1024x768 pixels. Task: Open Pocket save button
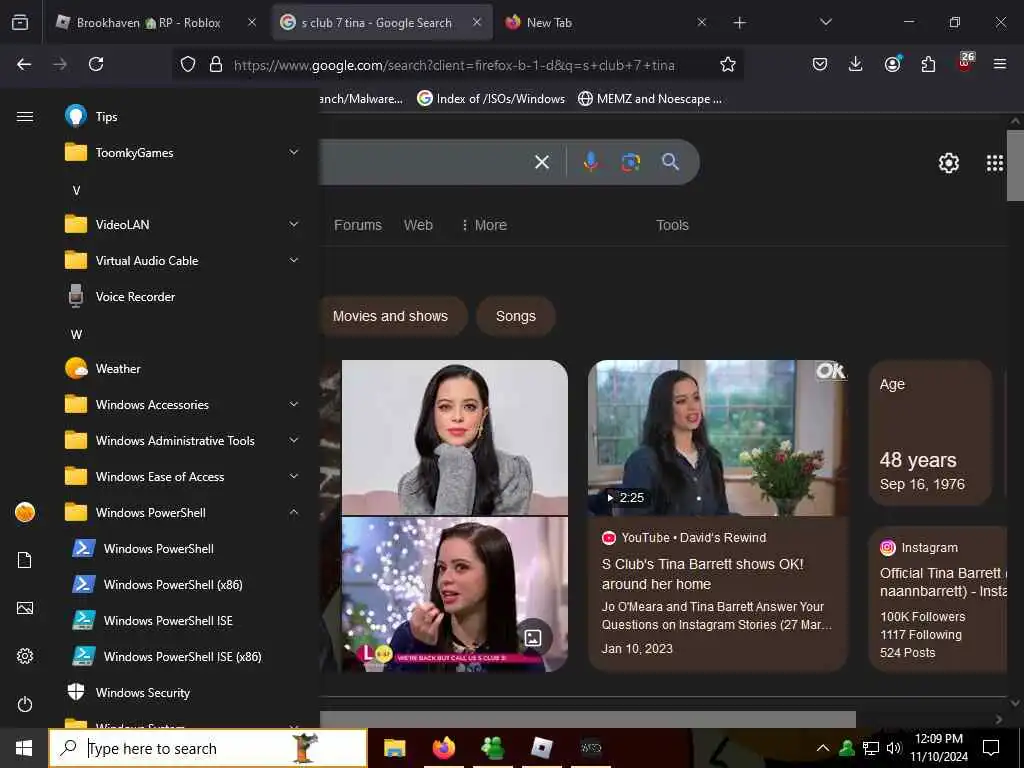coord(820,64)
